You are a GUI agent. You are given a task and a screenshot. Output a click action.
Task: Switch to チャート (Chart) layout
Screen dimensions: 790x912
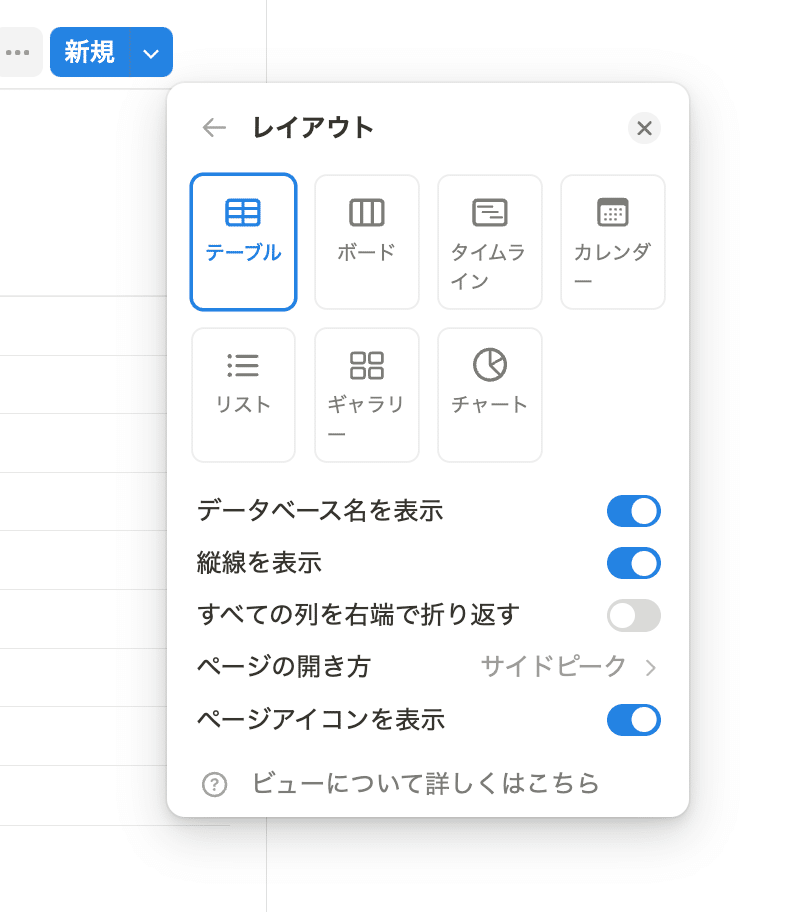tap(490, 395)
